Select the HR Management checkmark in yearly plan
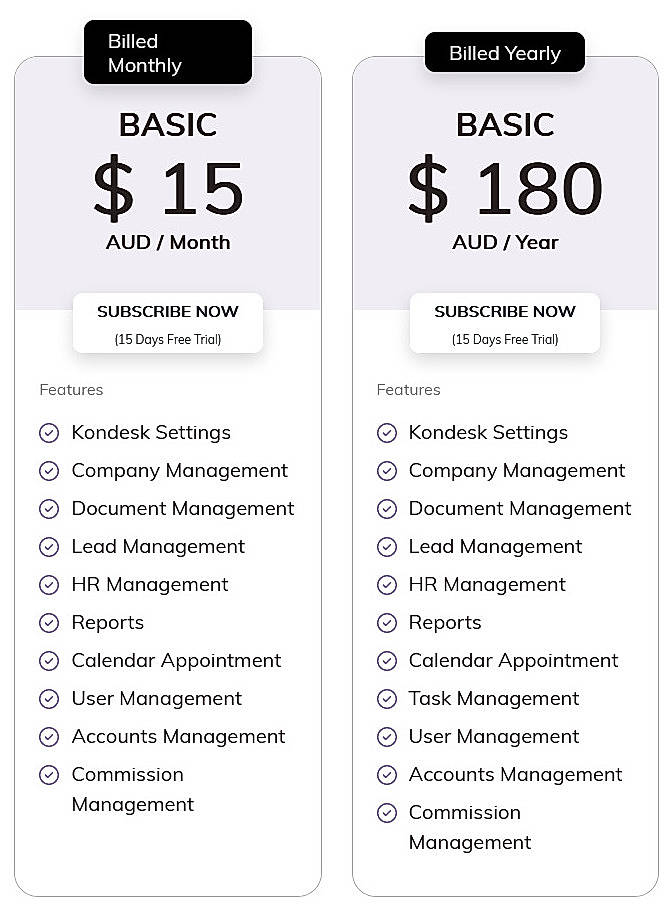670x913 pixels. pos(387,585)
